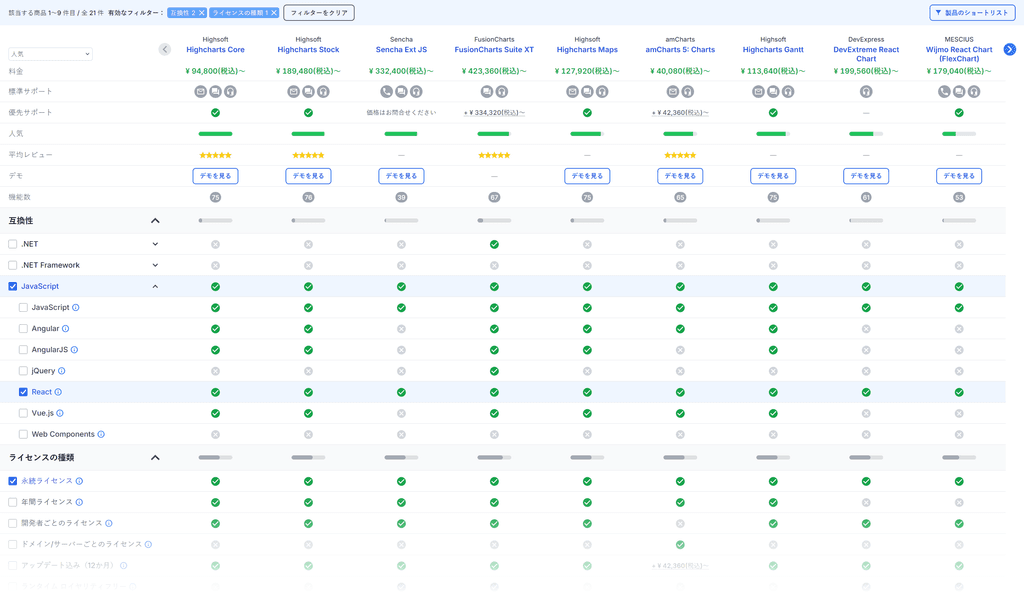
Task: Open the Highcharts Core product link
Action: click(216, 50)
